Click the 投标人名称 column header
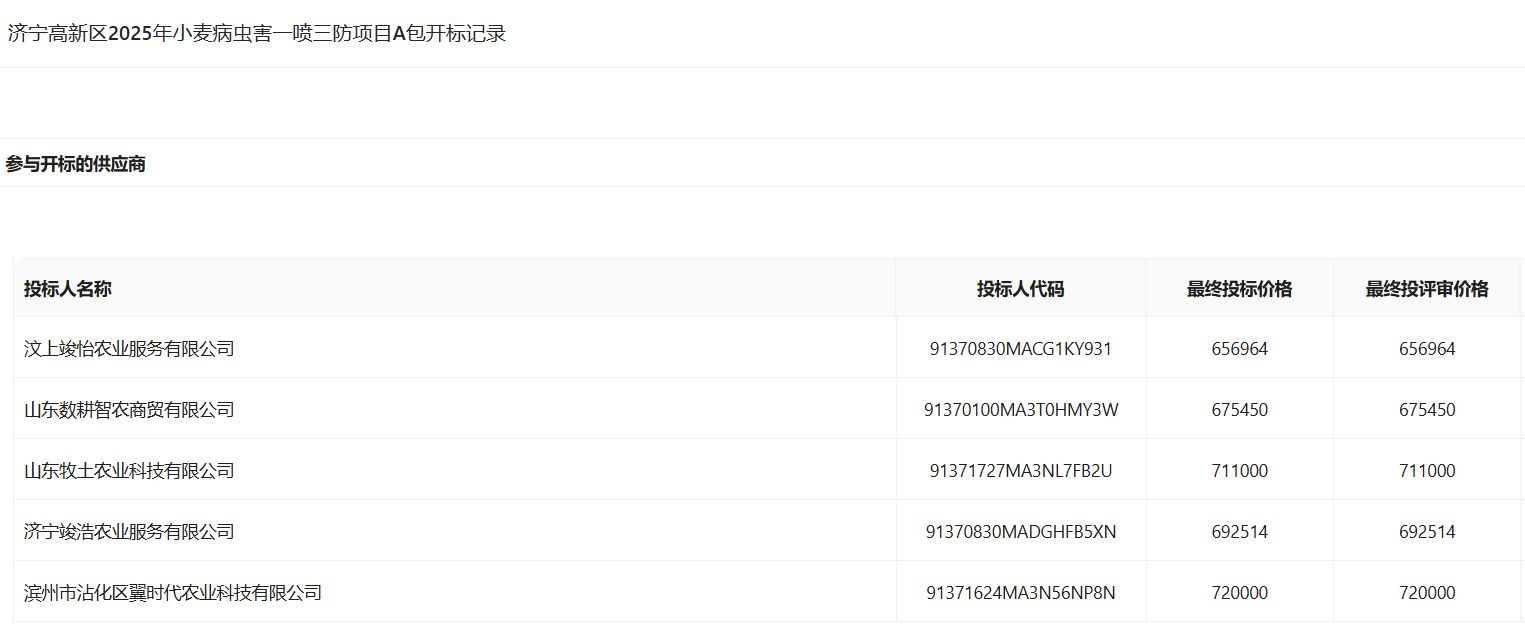This screenshot has height=635, width=1525. [x=68, y=289]
